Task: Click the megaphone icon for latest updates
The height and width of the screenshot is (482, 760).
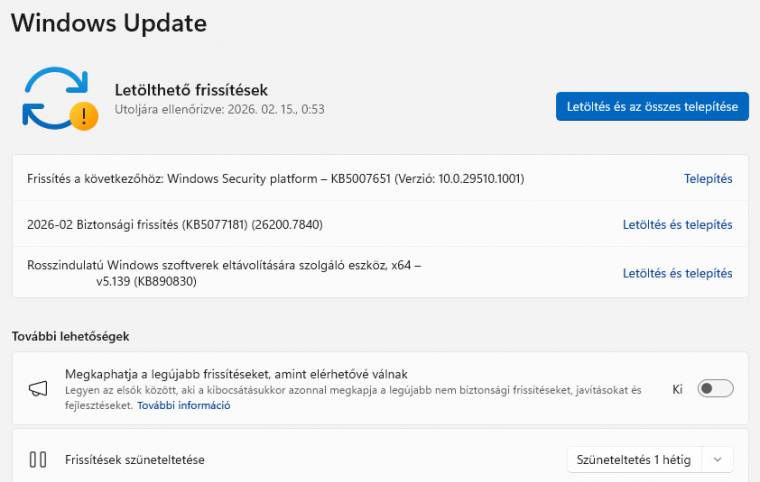Action: coord(38,388)
